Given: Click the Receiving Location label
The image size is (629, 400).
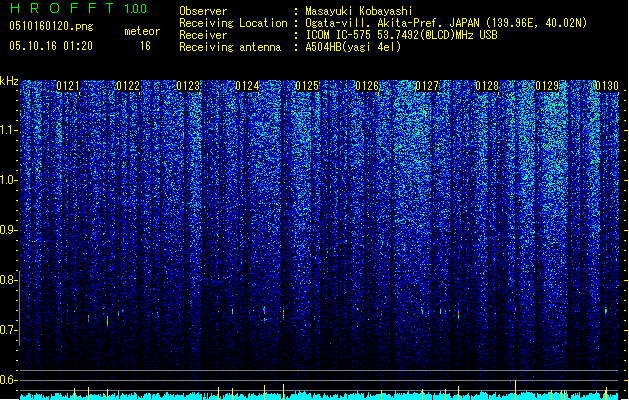Looking at the screenshot, I should click(x=233, y=23).
